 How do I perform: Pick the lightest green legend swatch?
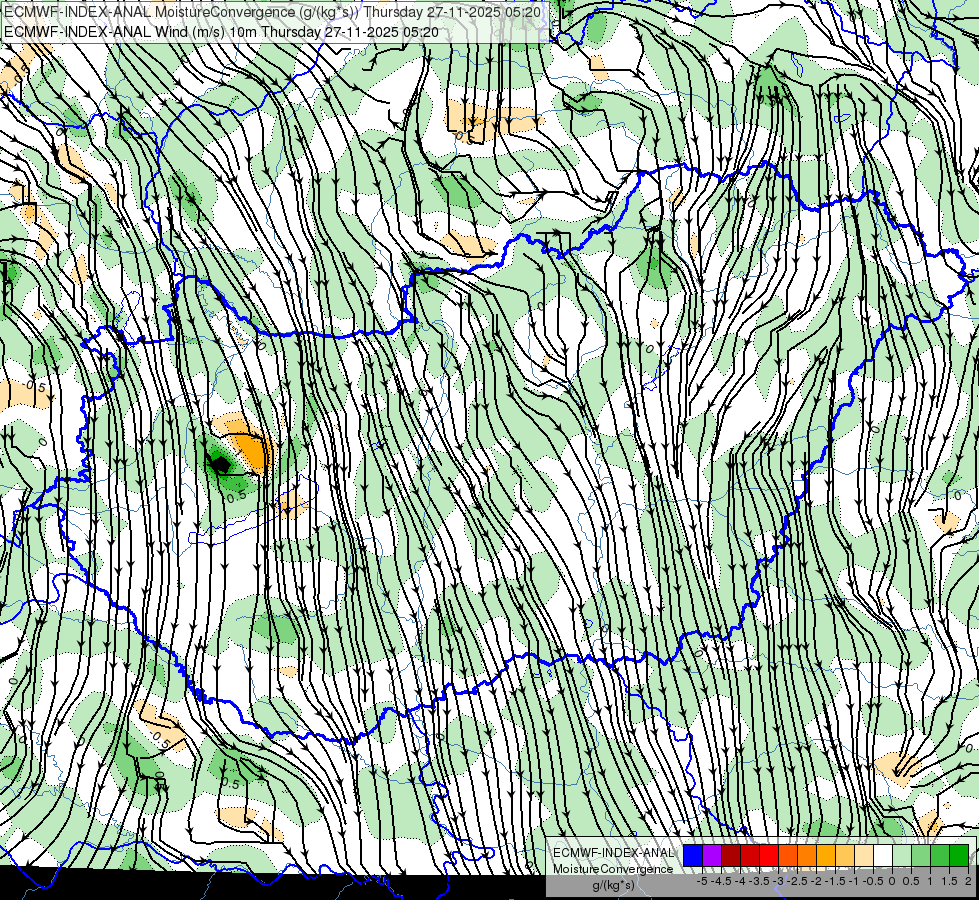pos(902,856)
